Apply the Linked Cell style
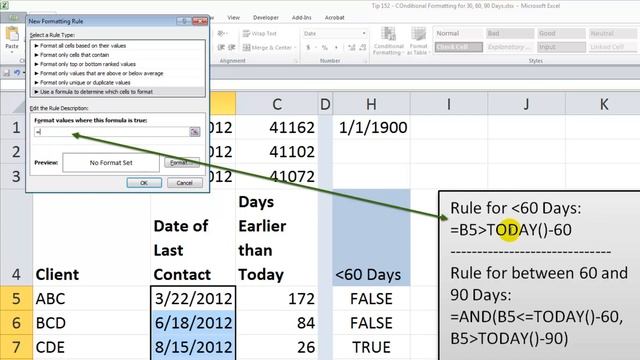 pyautogui.click(x=613, y=47)
